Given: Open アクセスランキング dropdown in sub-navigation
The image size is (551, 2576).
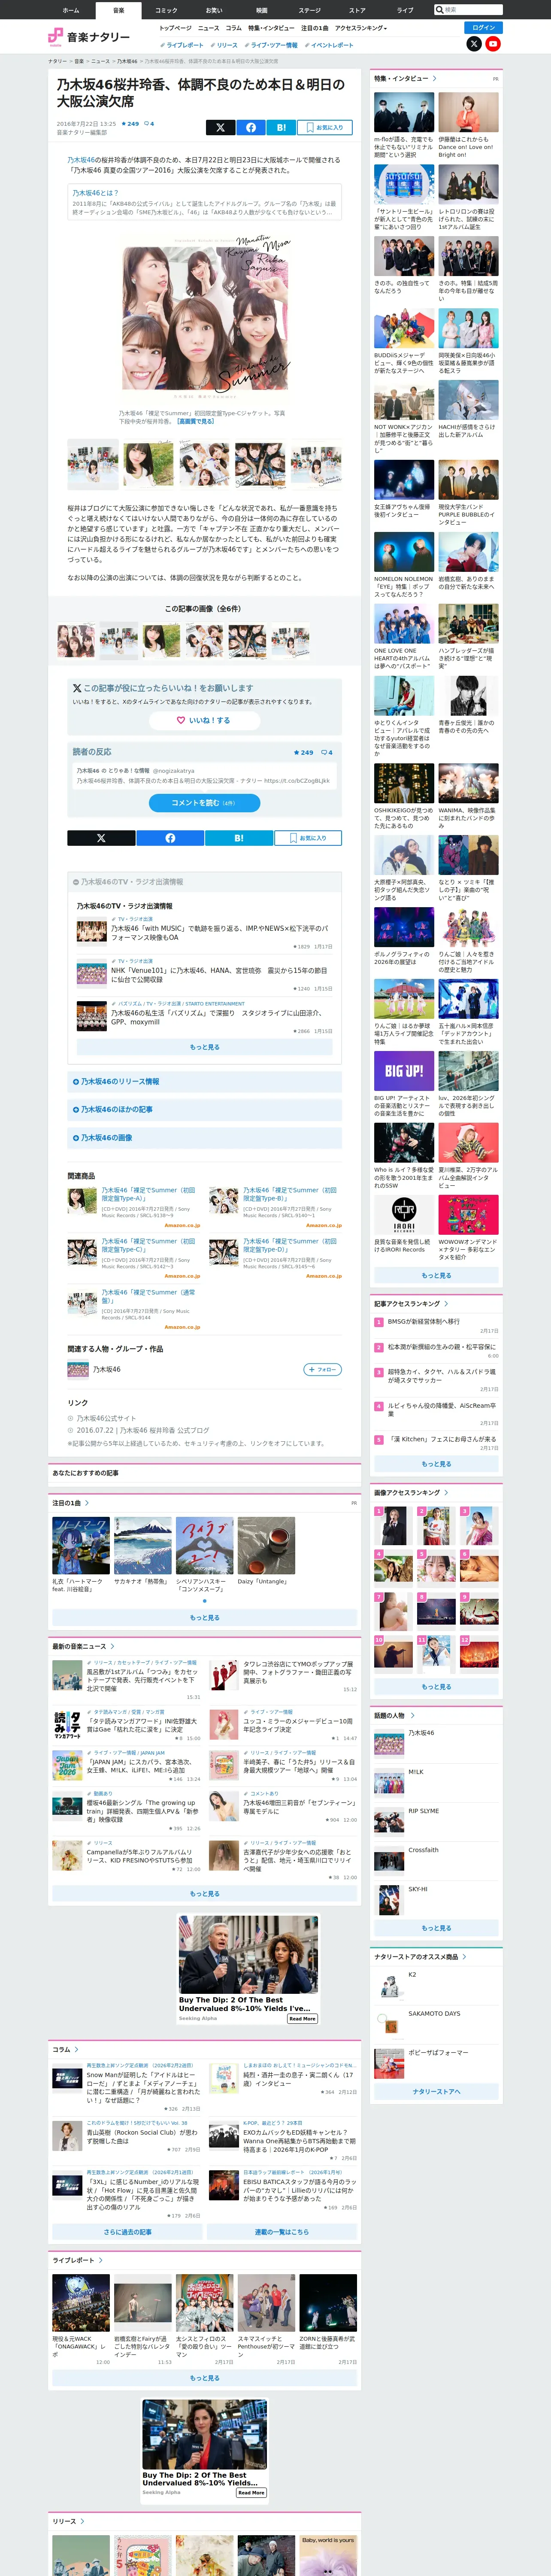Looking at the screenshot, I should (361, 28).
